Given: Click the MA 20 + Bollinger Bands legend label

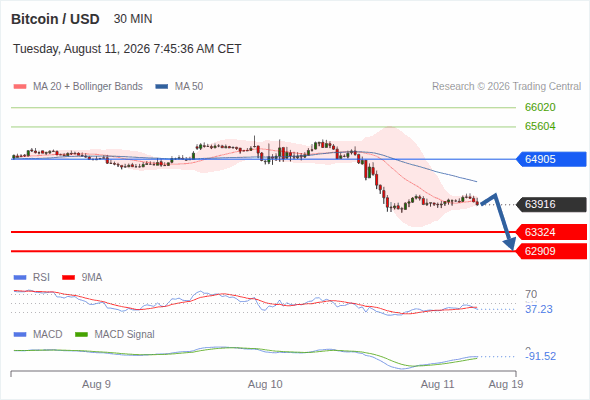Looking at the screenshot, I should (x=88, y=87).
